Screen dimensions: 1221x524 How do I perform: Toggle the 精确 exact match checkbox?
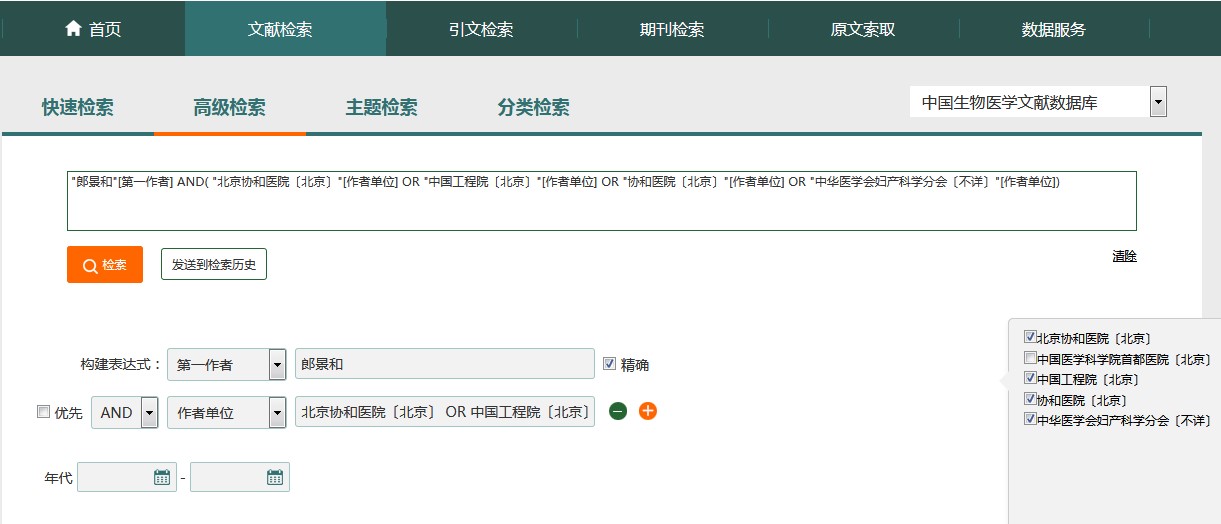[x=610, y=364]
